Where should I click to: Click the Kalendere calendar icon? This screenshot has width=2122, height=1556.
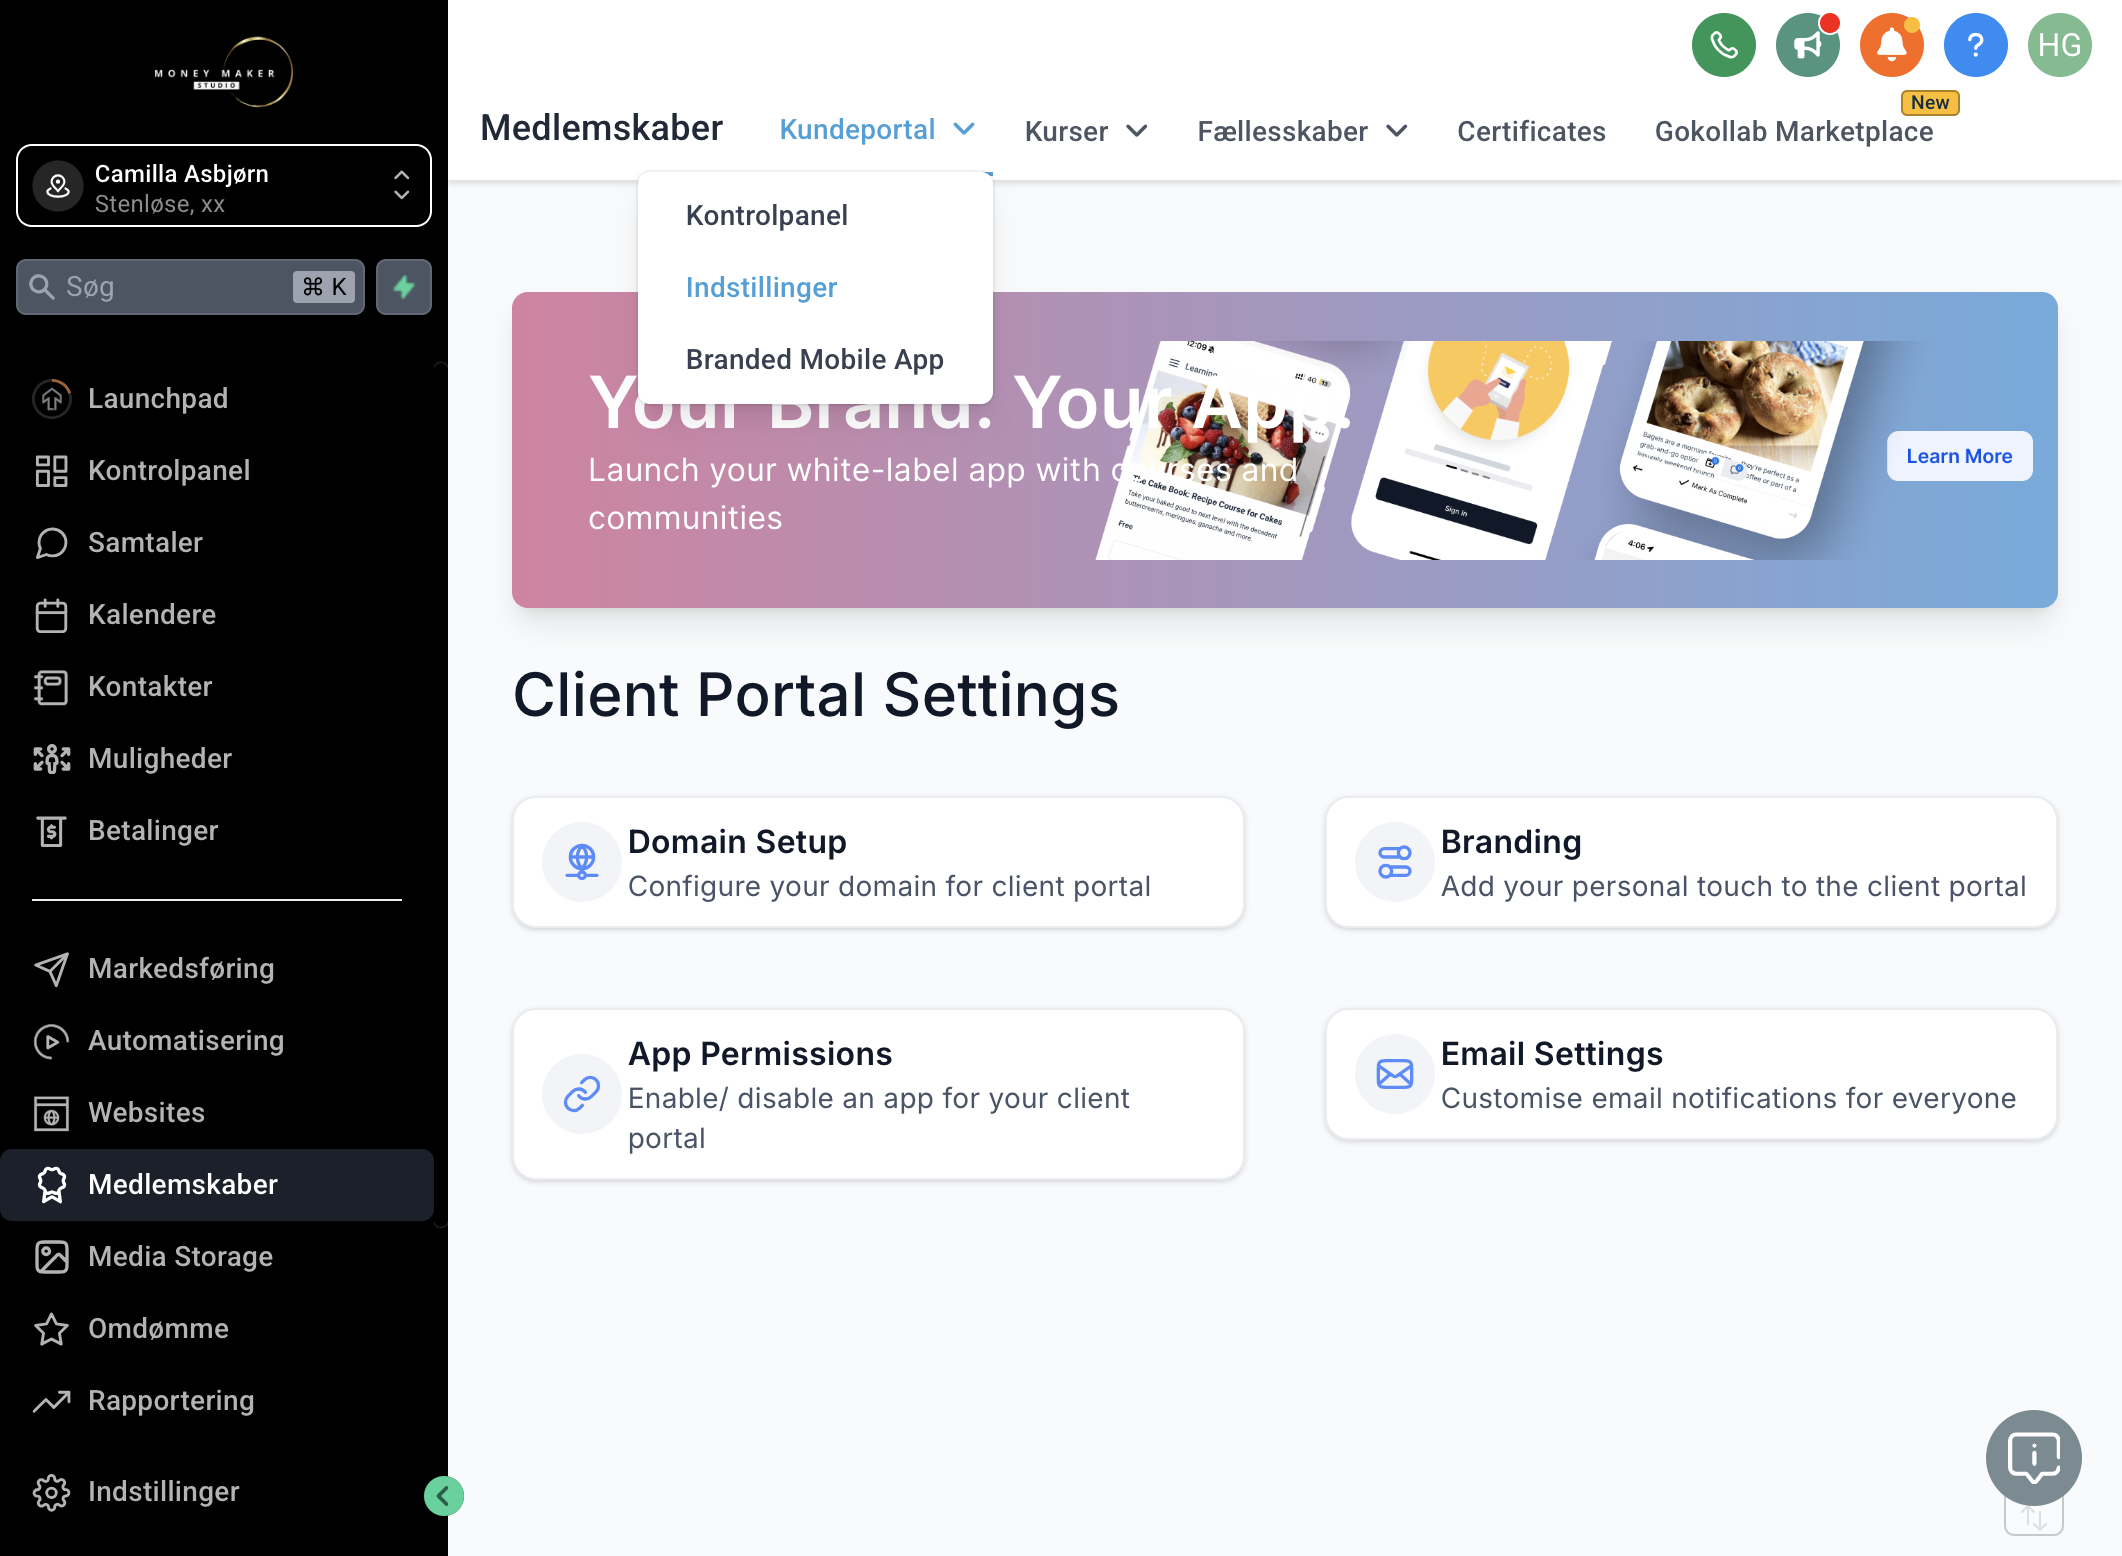52,615
